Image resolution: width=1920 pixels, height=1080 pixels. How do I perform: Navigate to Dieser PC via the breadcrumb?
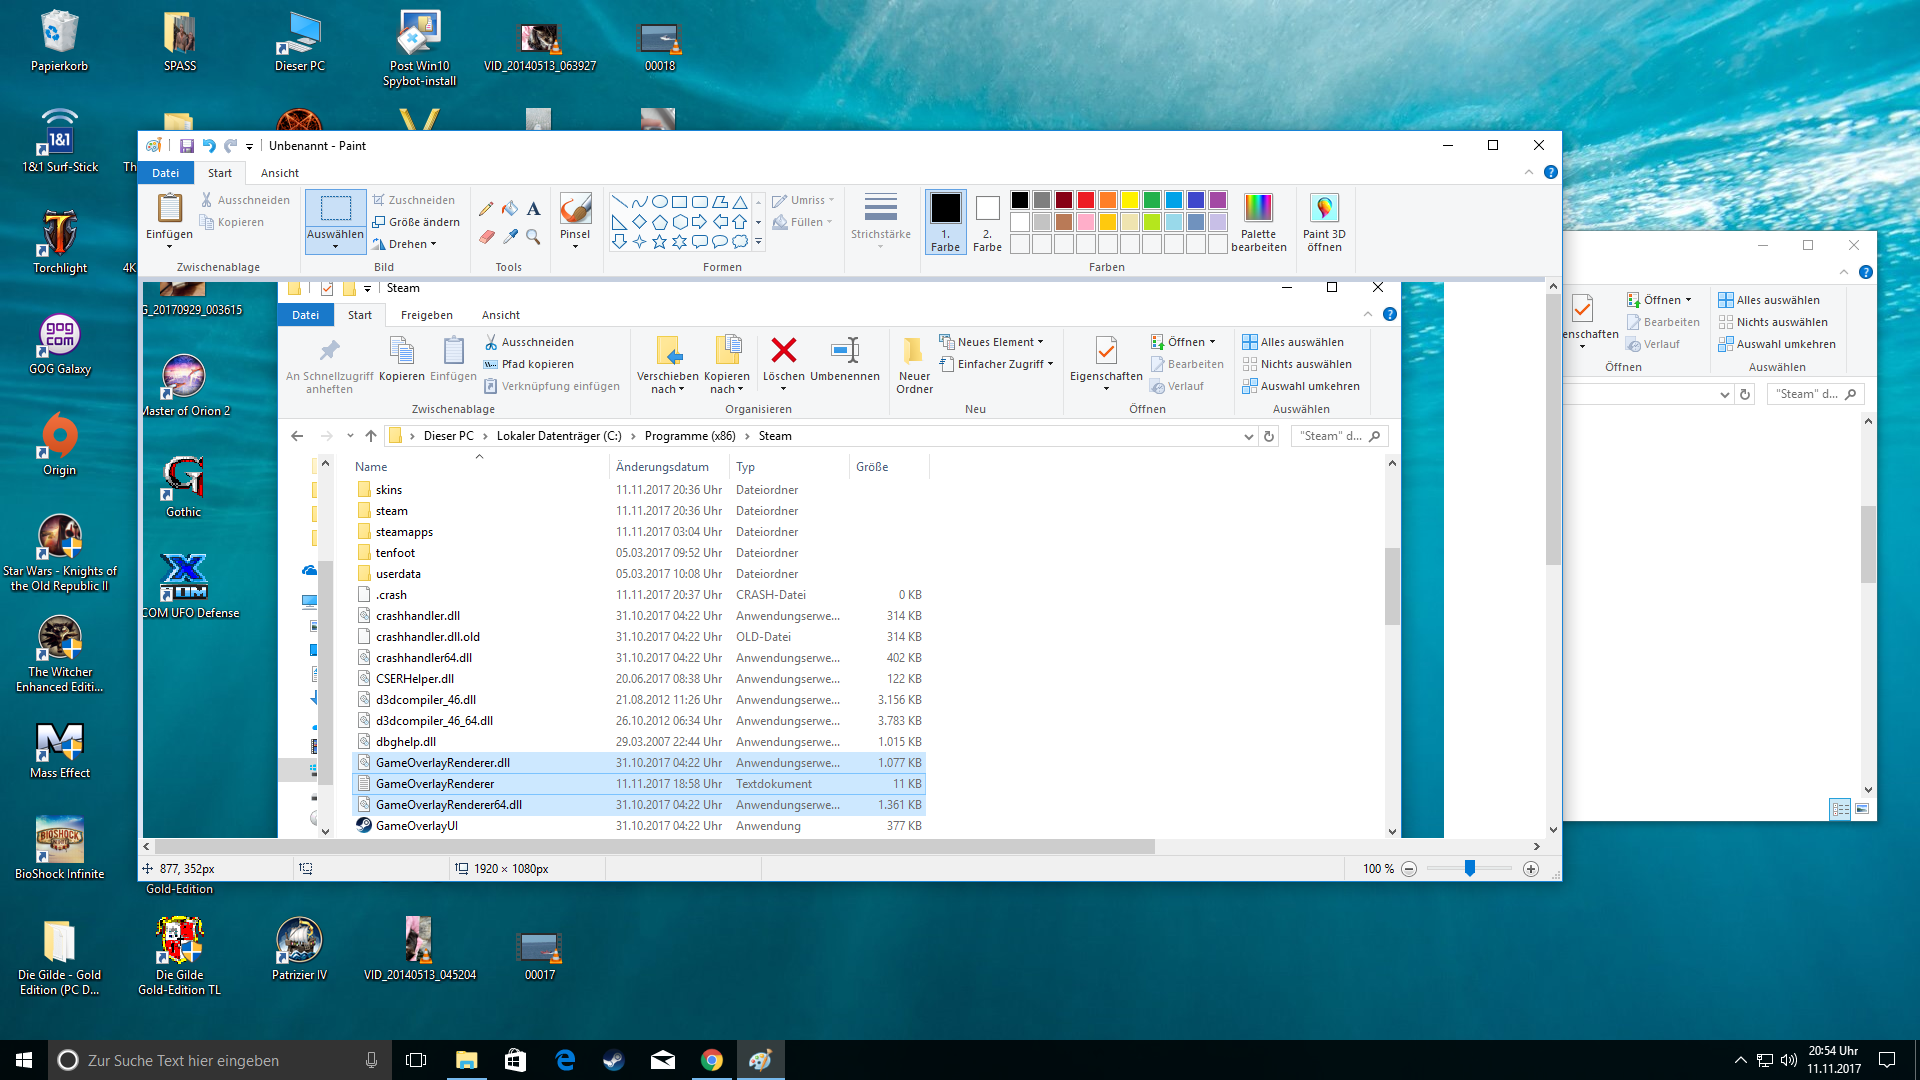tap(449, 435)
